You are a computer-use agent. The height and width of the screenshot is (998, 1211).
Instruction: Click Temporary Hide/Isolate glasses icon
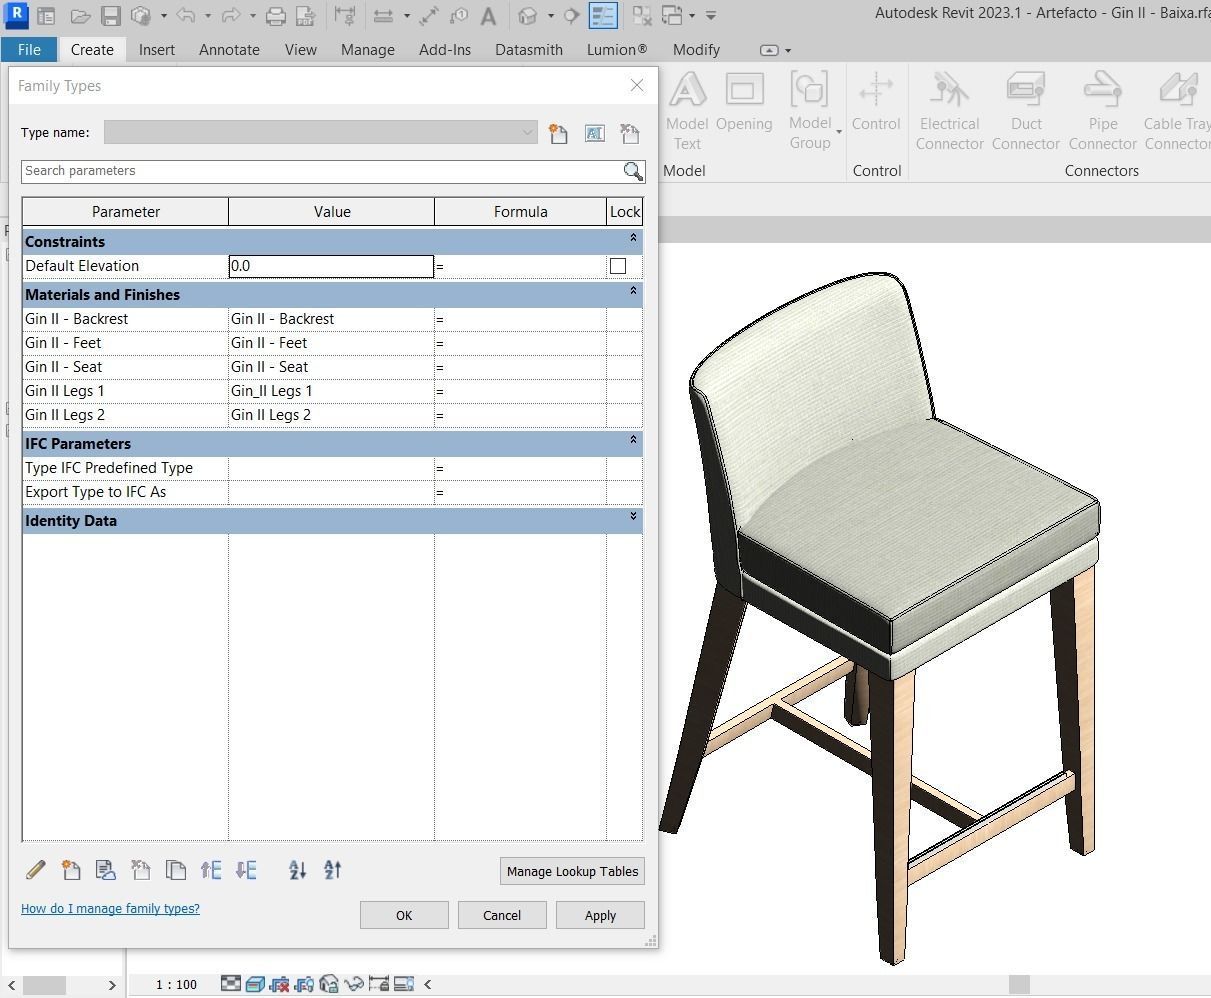click(x=354, y=984)
